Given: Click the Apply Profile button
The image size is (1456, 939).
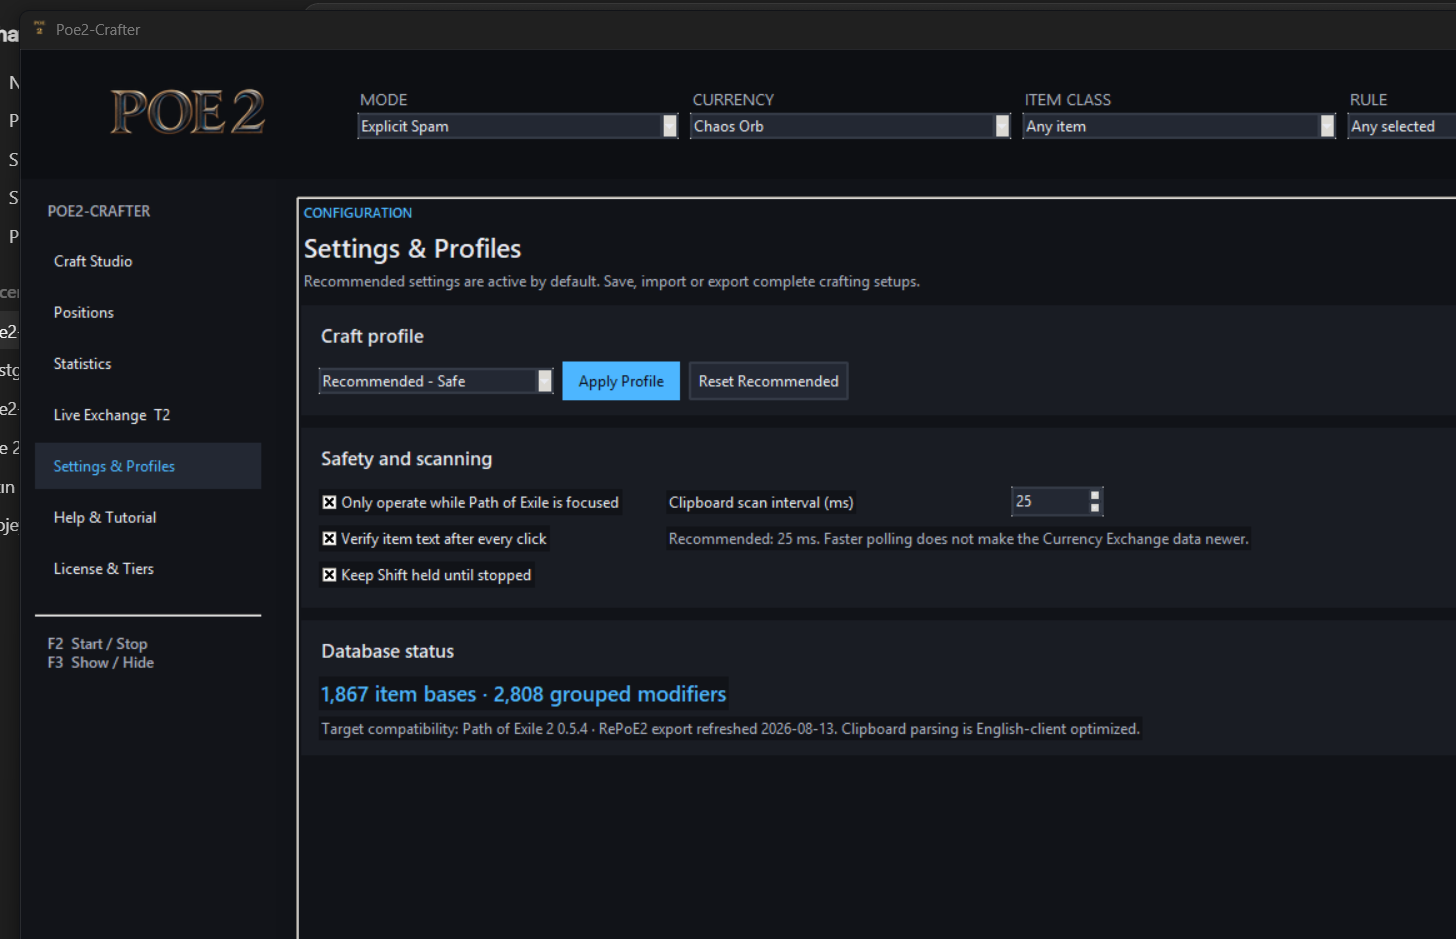Looking at the screenshot, I should pyautogui.click(x=621, y=381).
